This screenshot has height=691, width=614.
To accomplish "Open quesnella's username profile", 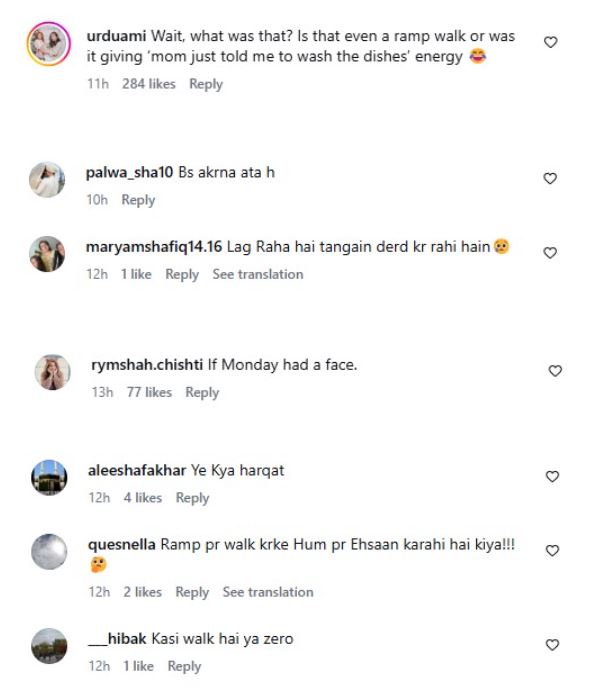I will pyautogui.click(x=121, y=544).
